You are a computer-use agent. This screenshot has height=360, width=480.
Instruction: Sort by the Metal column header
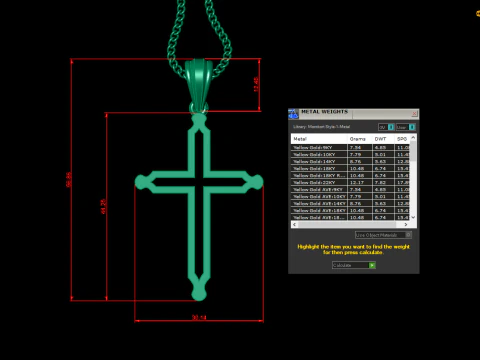(x=319, y=139)
